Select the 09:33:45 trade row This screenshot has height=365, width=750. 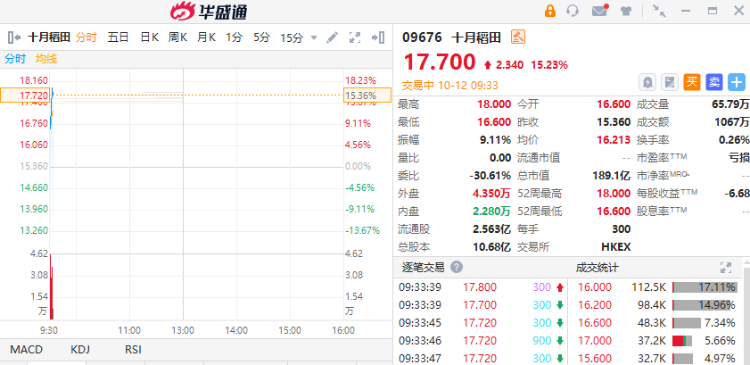coord(481,323)
